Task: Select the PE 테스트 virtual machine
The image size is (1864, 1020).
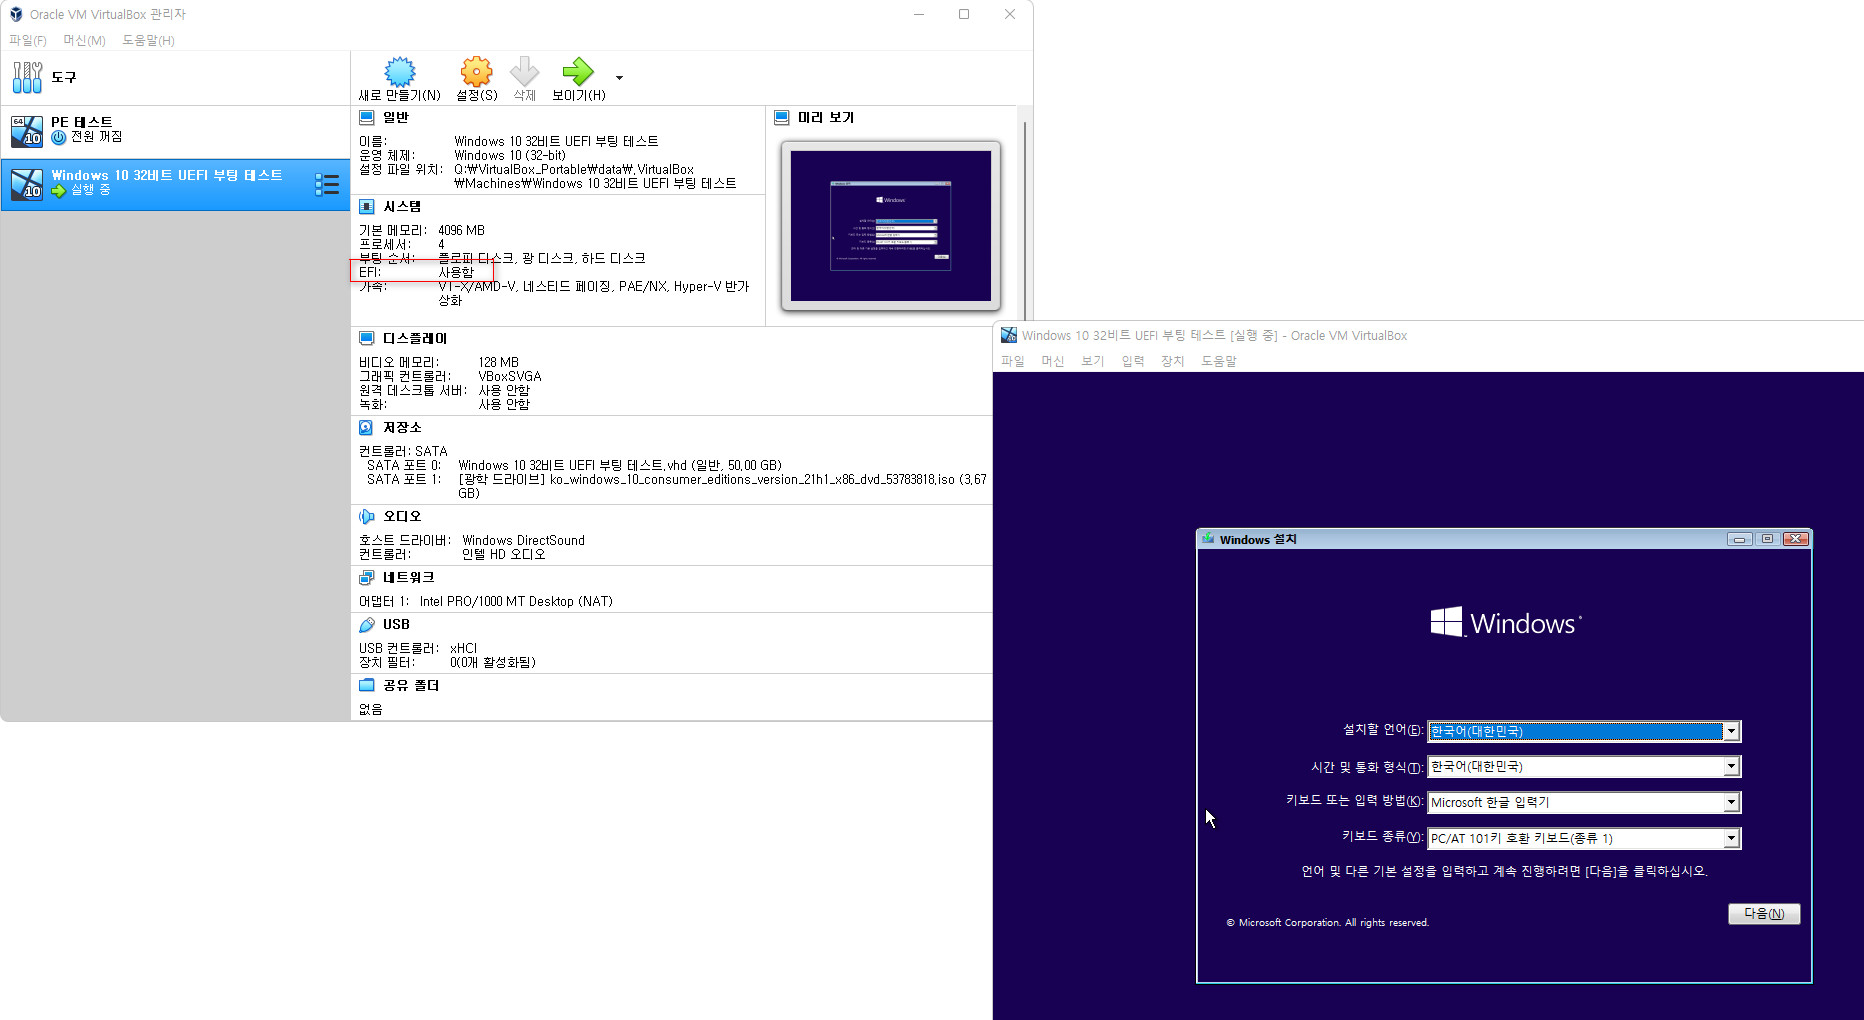Action: coord(175,130)
